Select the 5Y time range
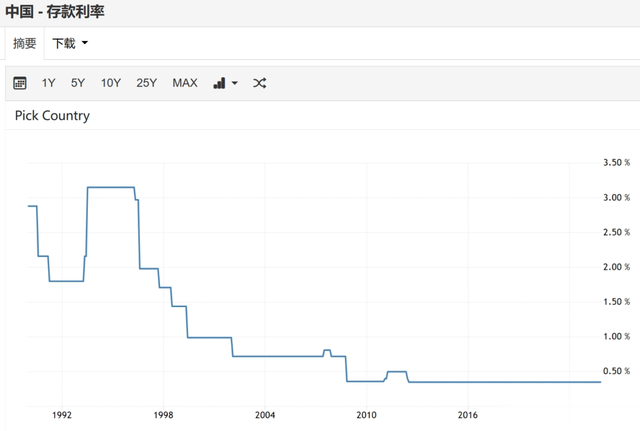The image size is (640, 431). (x=78, y=83)
